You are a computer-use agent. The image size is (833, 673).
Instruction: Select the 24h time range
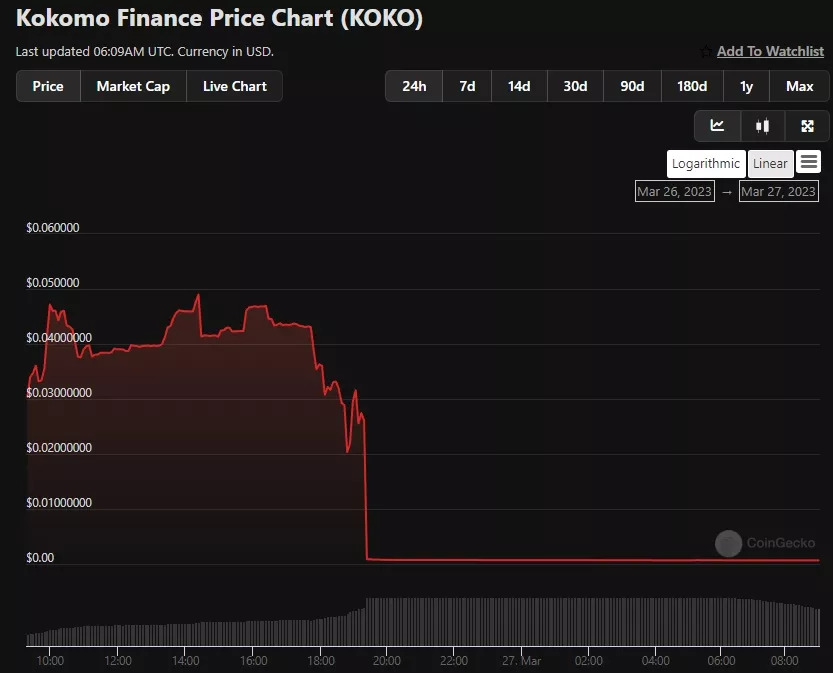pyautogui.click(x=414, y=86)
